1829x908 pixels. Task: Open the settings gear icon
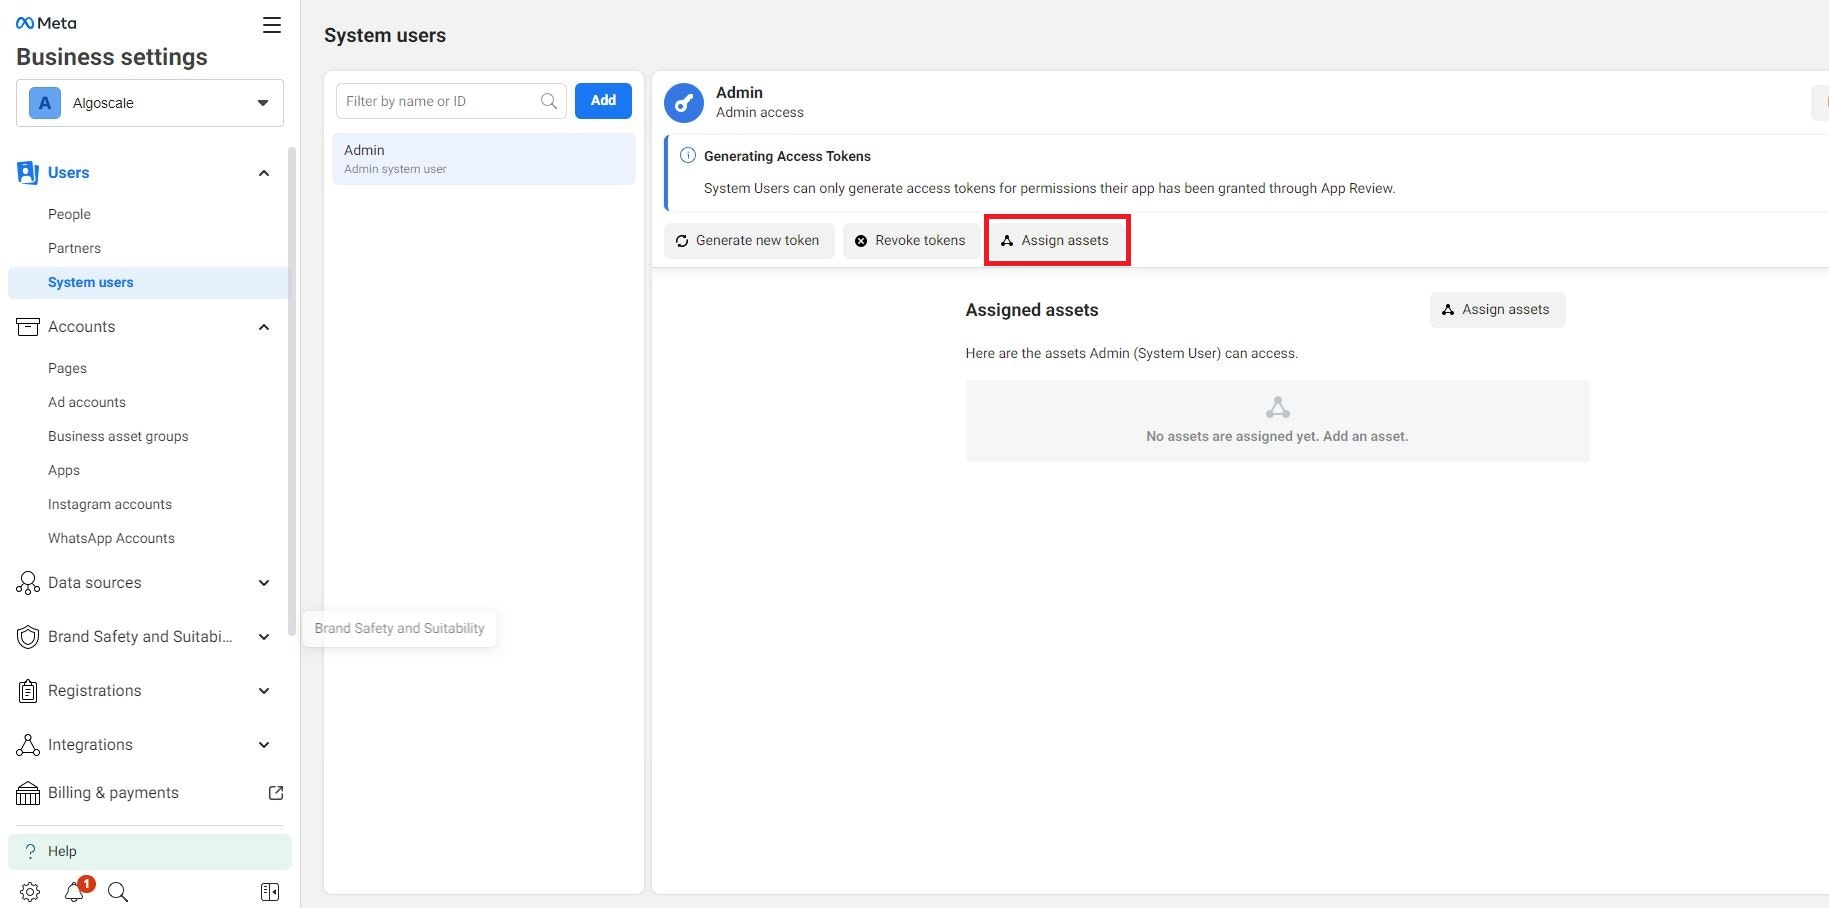coord(30,892)
